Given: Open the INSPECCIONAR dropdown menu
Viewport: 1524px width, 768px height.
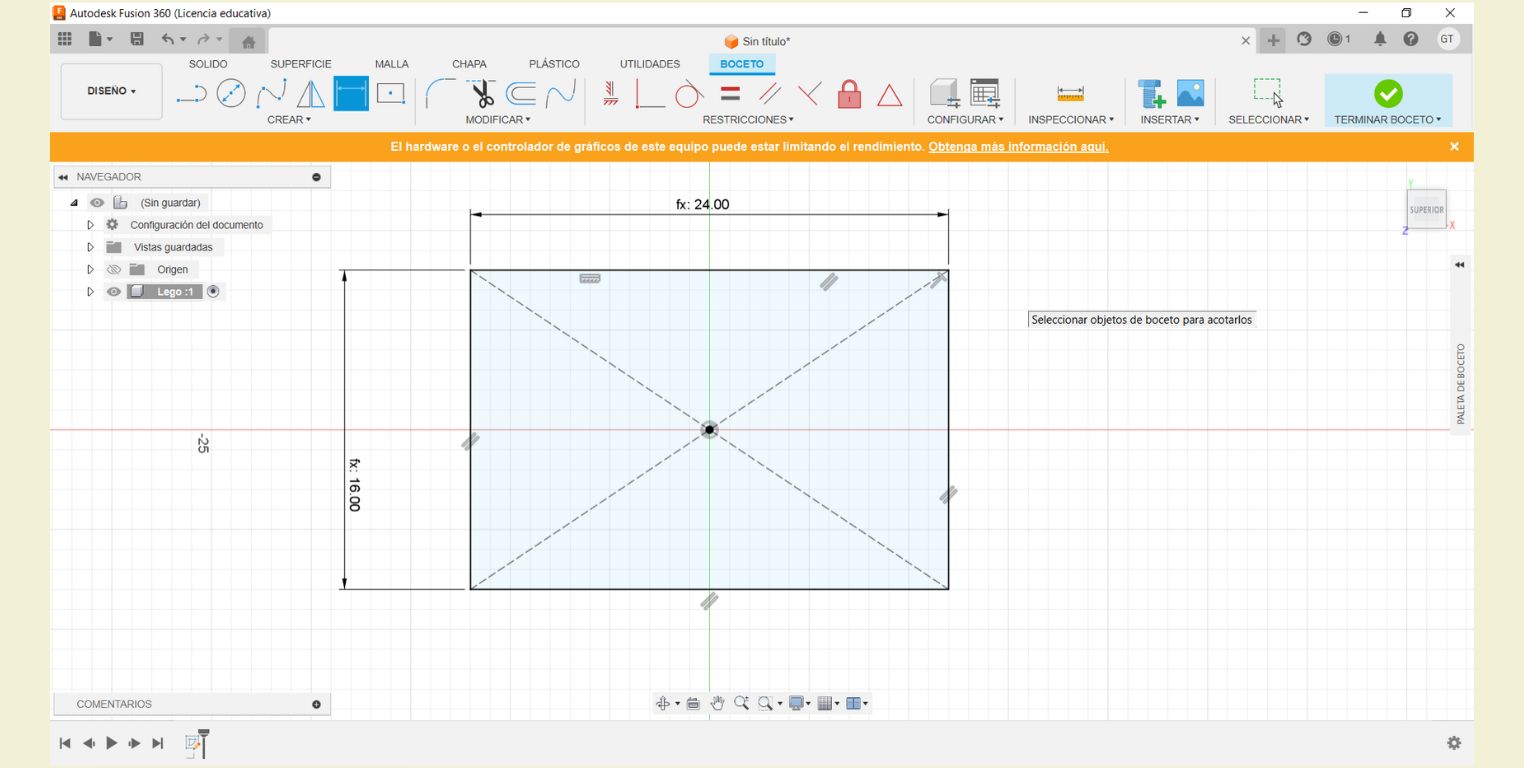Looking at the screenshot, I should 1071,120.
